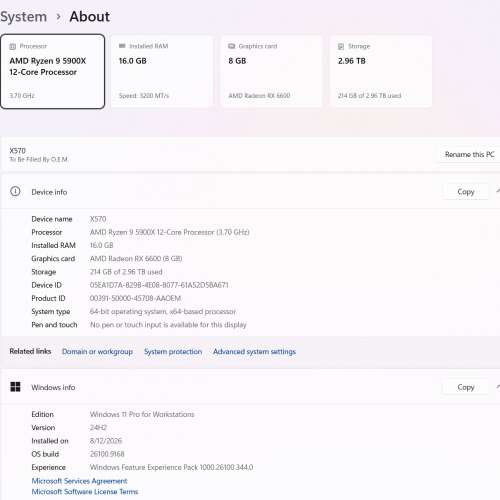Copy the Device info details

[466, 192]
